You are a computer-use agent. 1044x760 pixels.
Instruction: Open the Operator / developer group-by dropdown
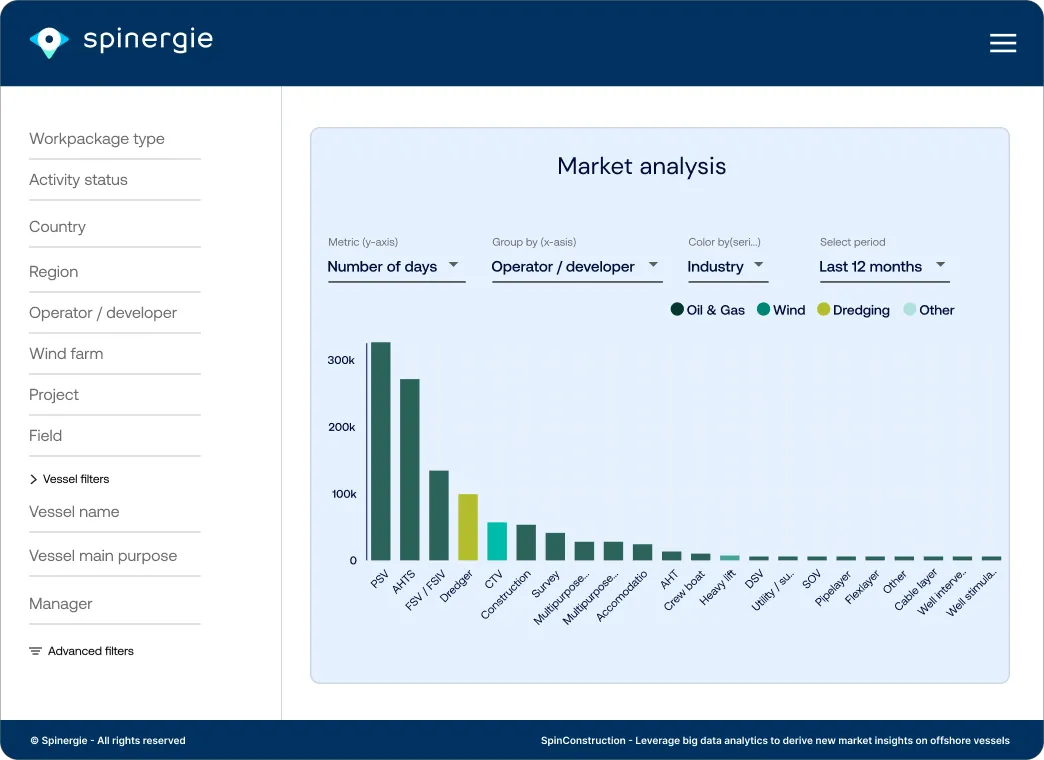[x=577, y=267]
